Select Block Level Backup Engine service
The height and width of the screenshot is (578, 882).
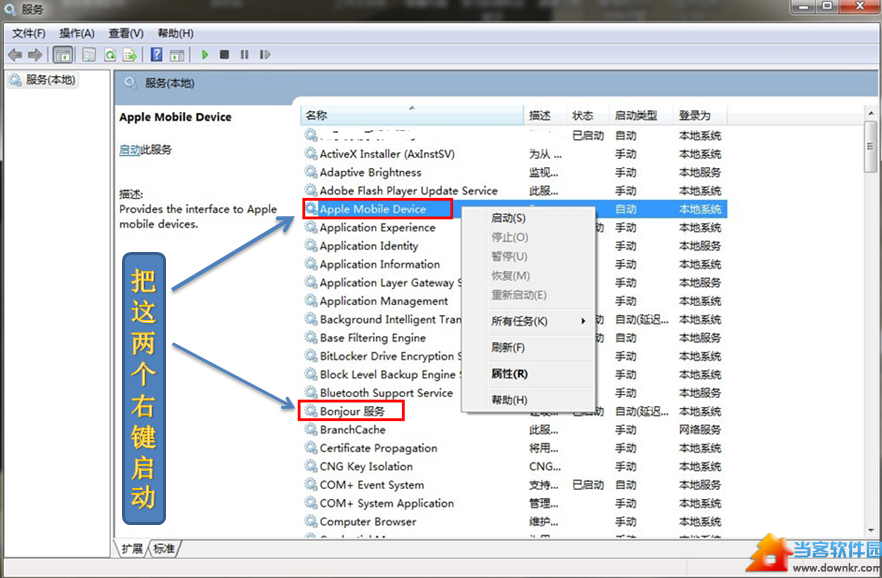coord(390,374)
